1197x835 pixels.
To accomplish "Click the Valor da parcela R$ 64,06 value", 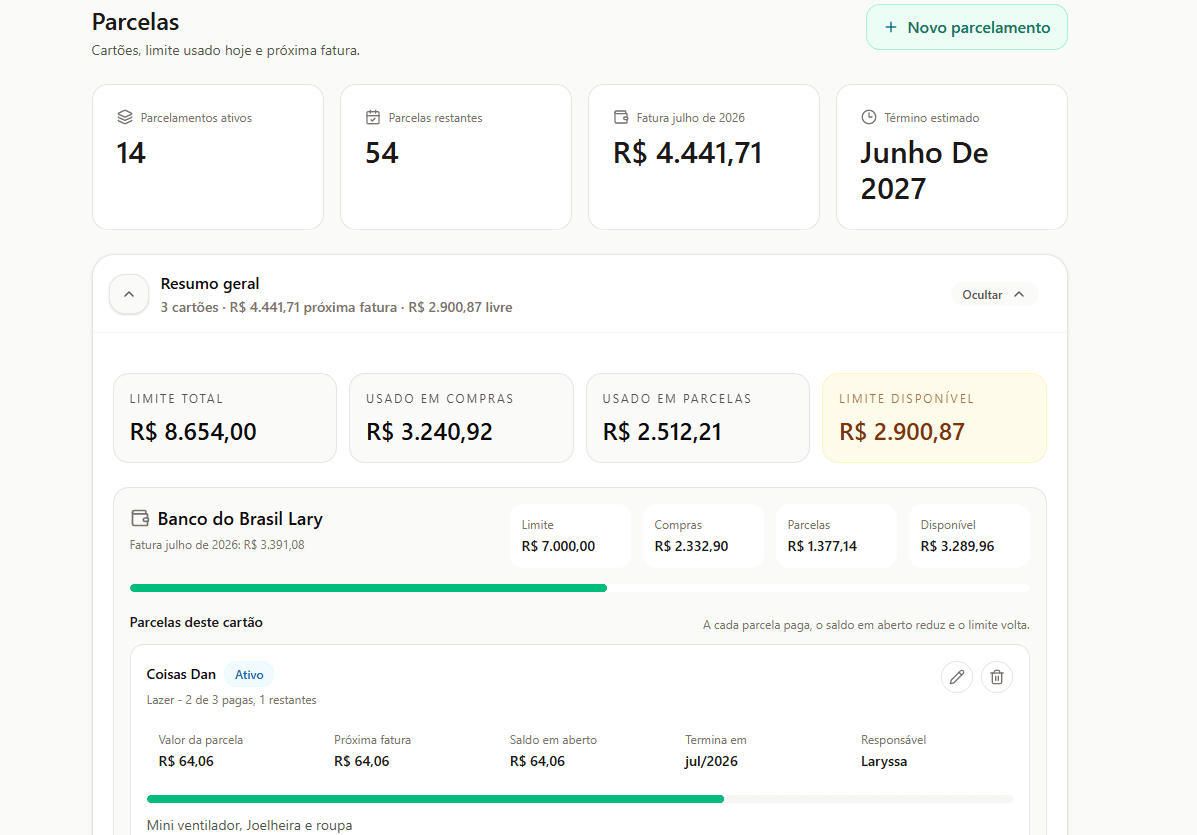I will point(186,762).
